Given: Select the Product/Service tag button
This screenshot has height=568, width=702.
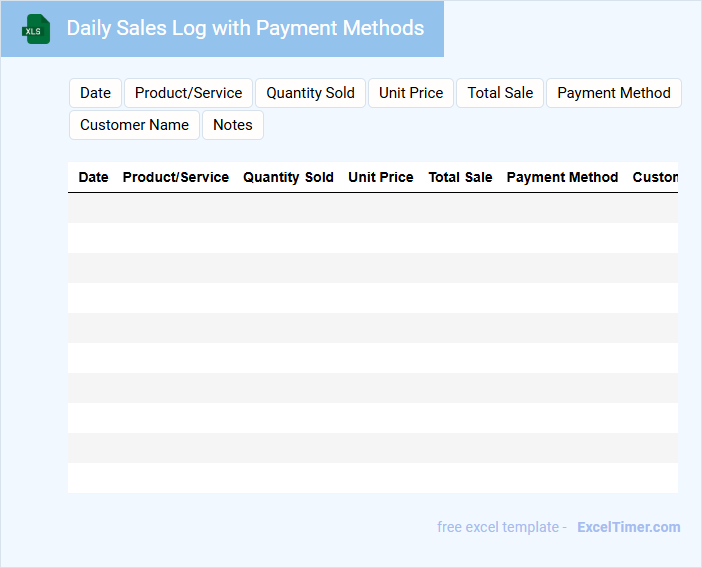Looking at the screenshot, I should point(188,93).
